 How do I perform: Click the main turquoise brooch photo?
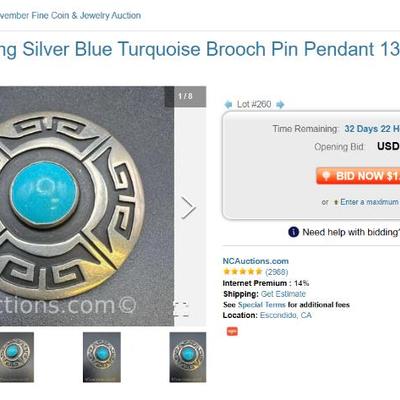tap(87, 206)
